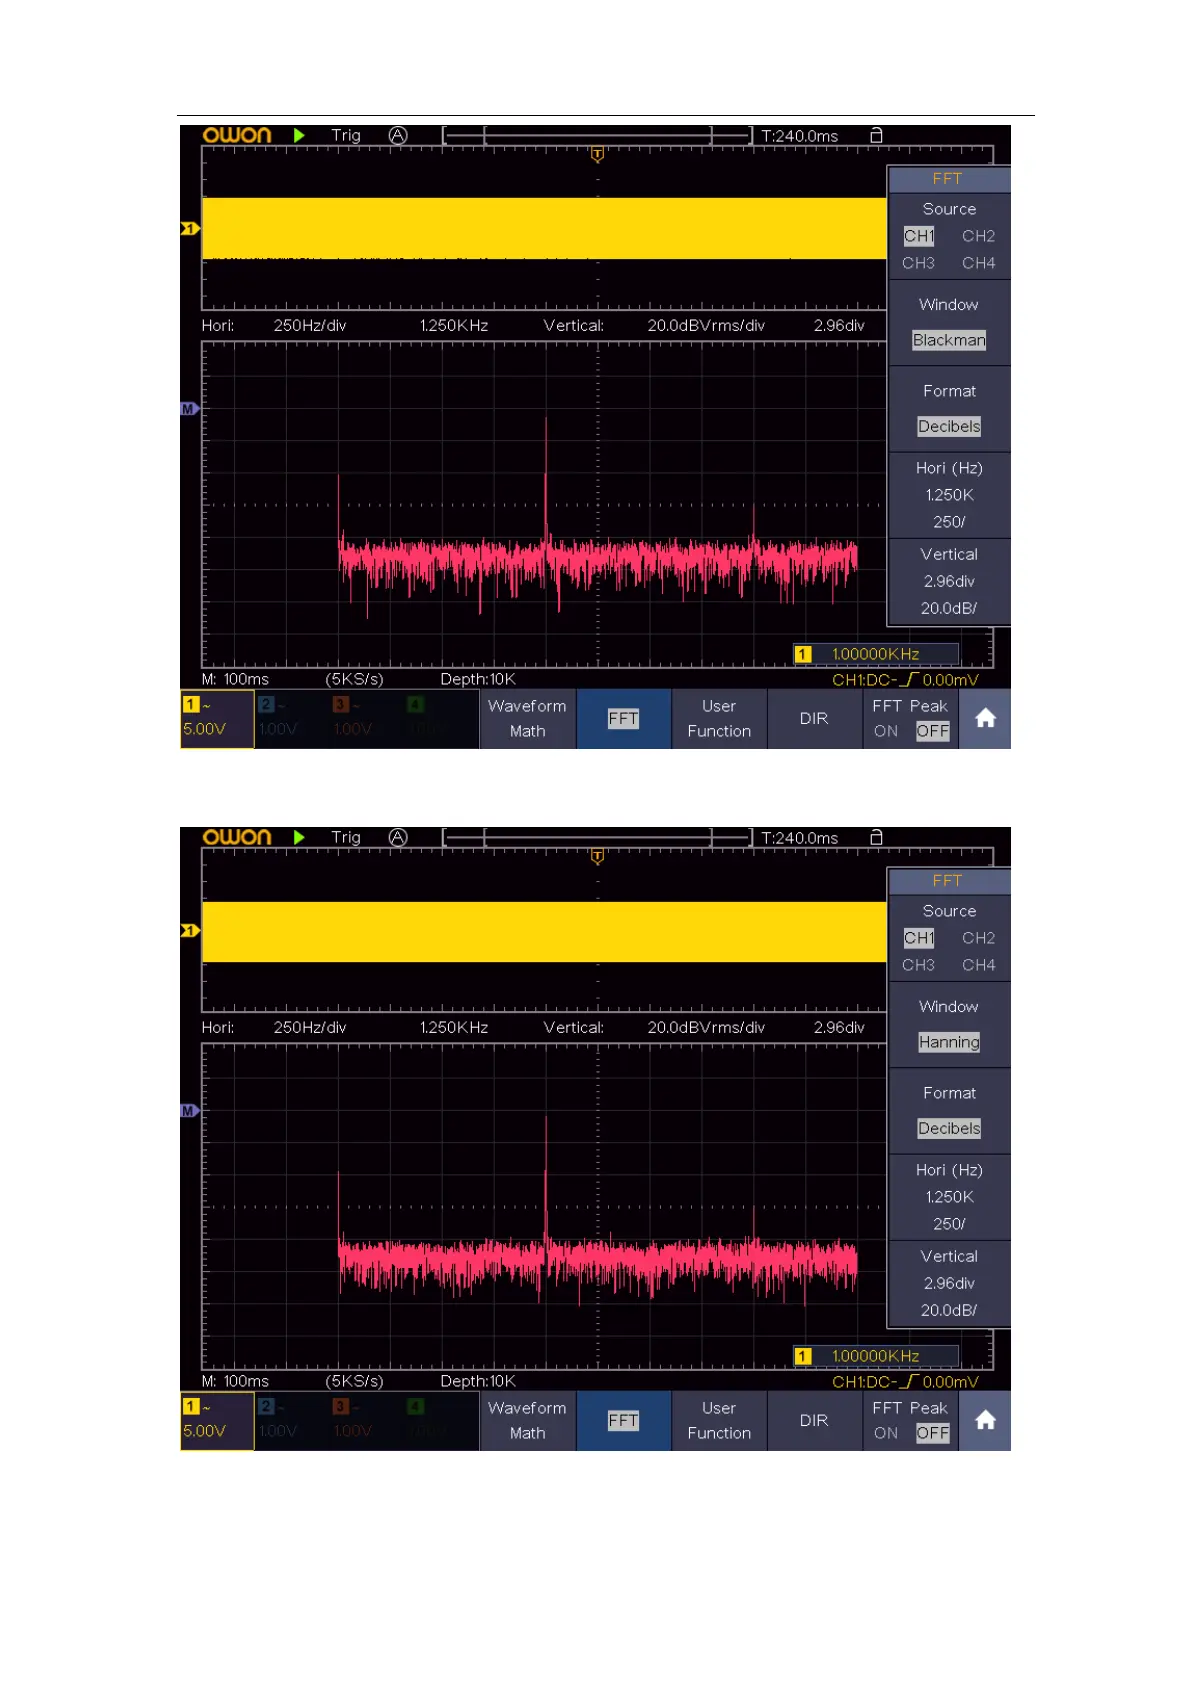Click the OWON logo in the Hanning screenshot

point(237,837)
